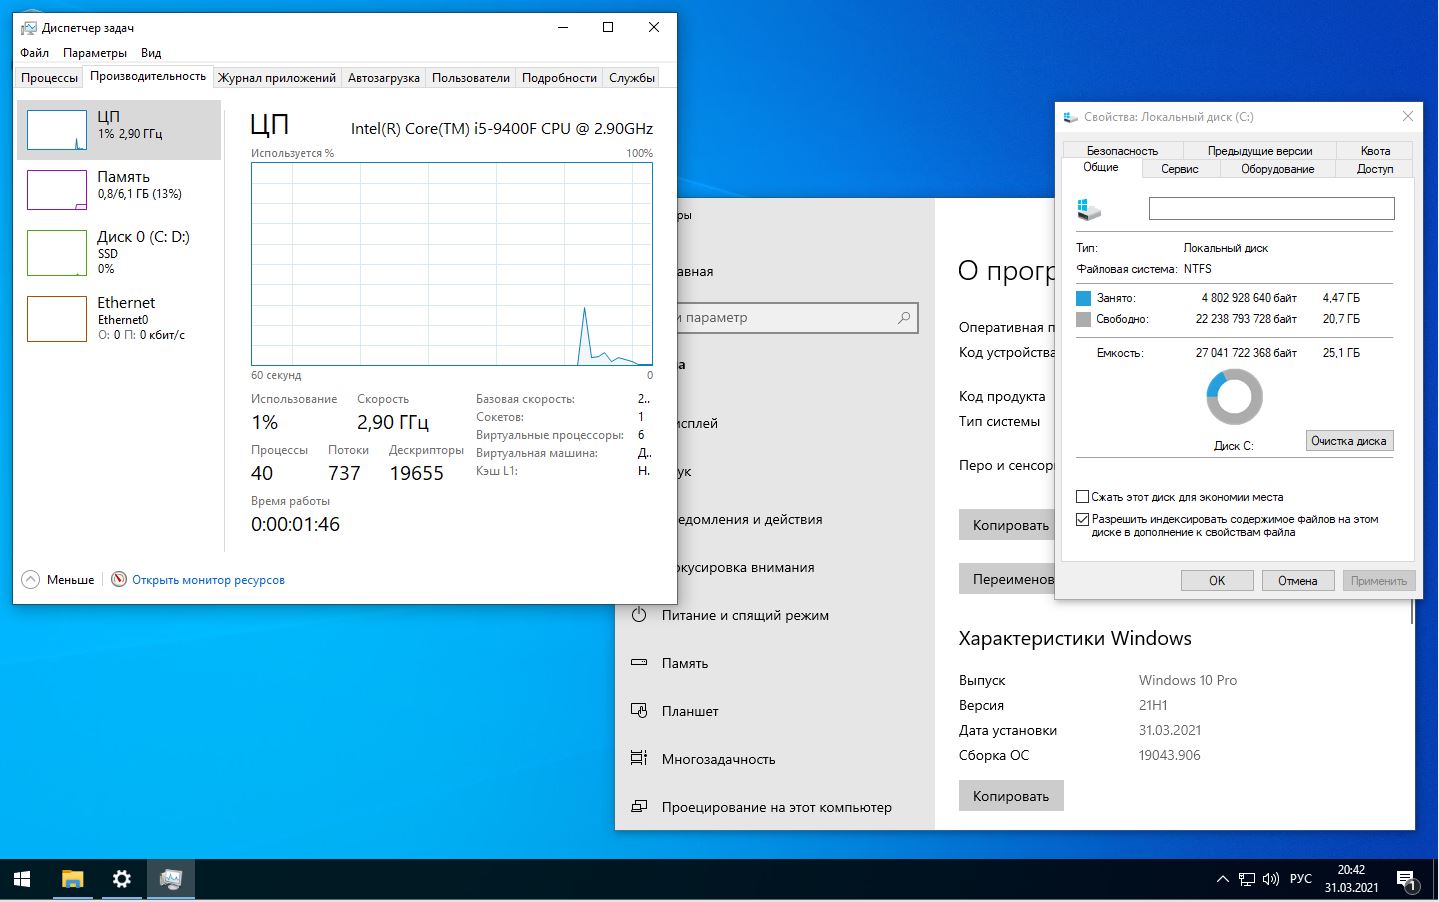This screenshot has height=902, width=1439.
Task: Select the Память performance thumbnail
Action: pos(57,190)
